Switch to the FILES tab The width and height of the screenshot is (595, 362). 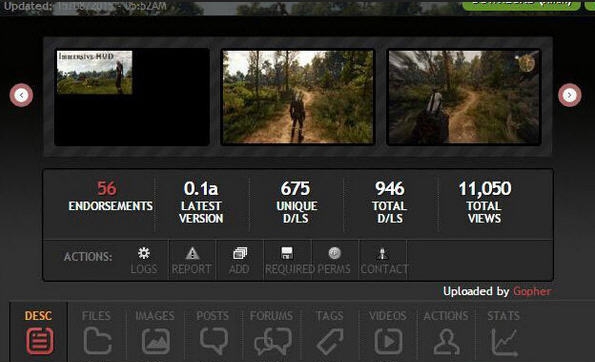[x=97, y=332]
